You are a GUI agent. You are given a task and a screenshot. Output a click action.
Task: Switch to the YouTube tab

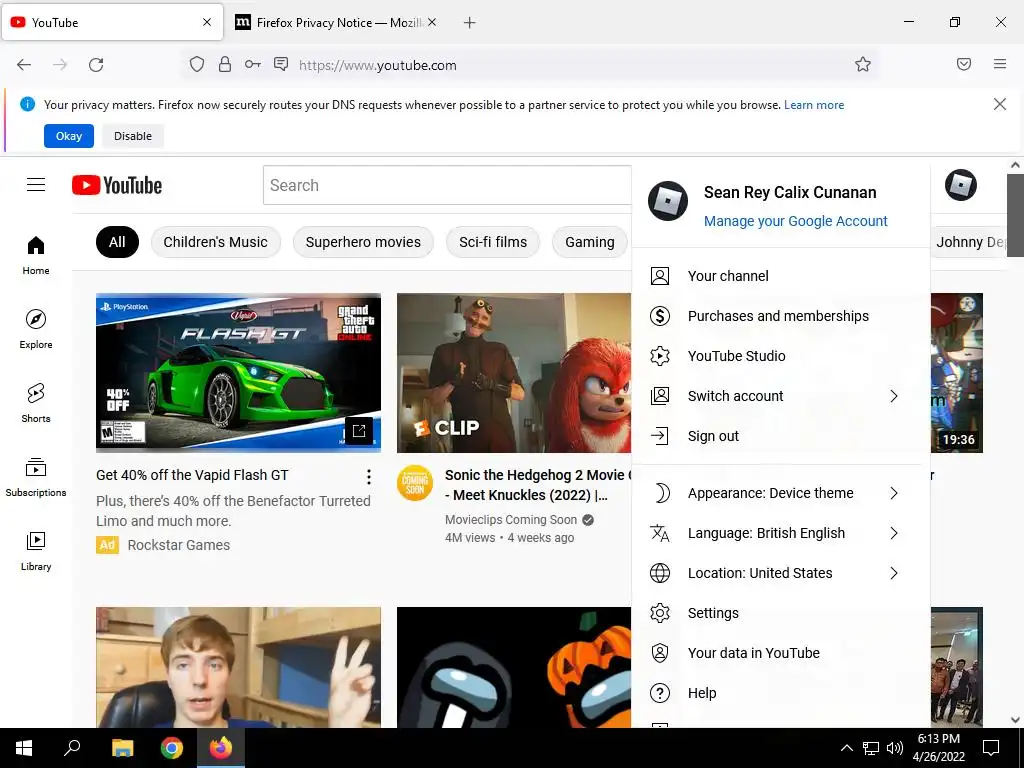coord(112,22)
